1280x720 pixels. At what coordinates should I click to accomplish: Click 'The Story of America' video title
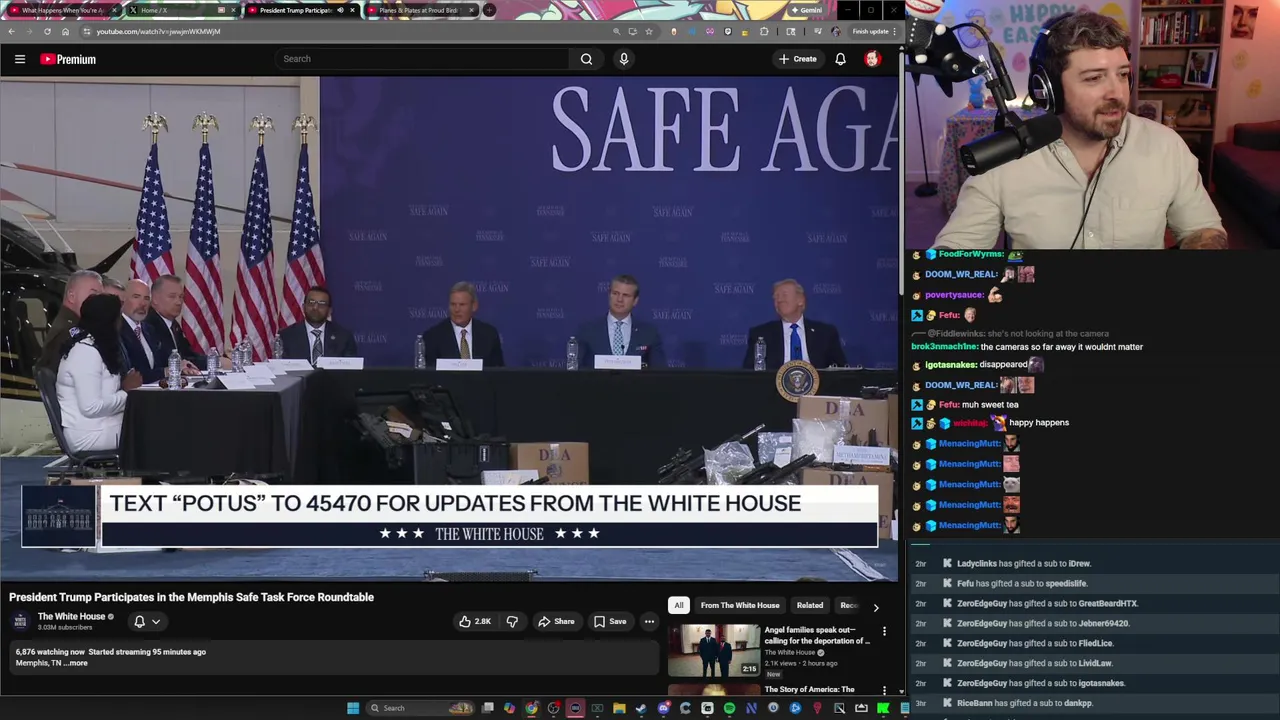point(810,689)
